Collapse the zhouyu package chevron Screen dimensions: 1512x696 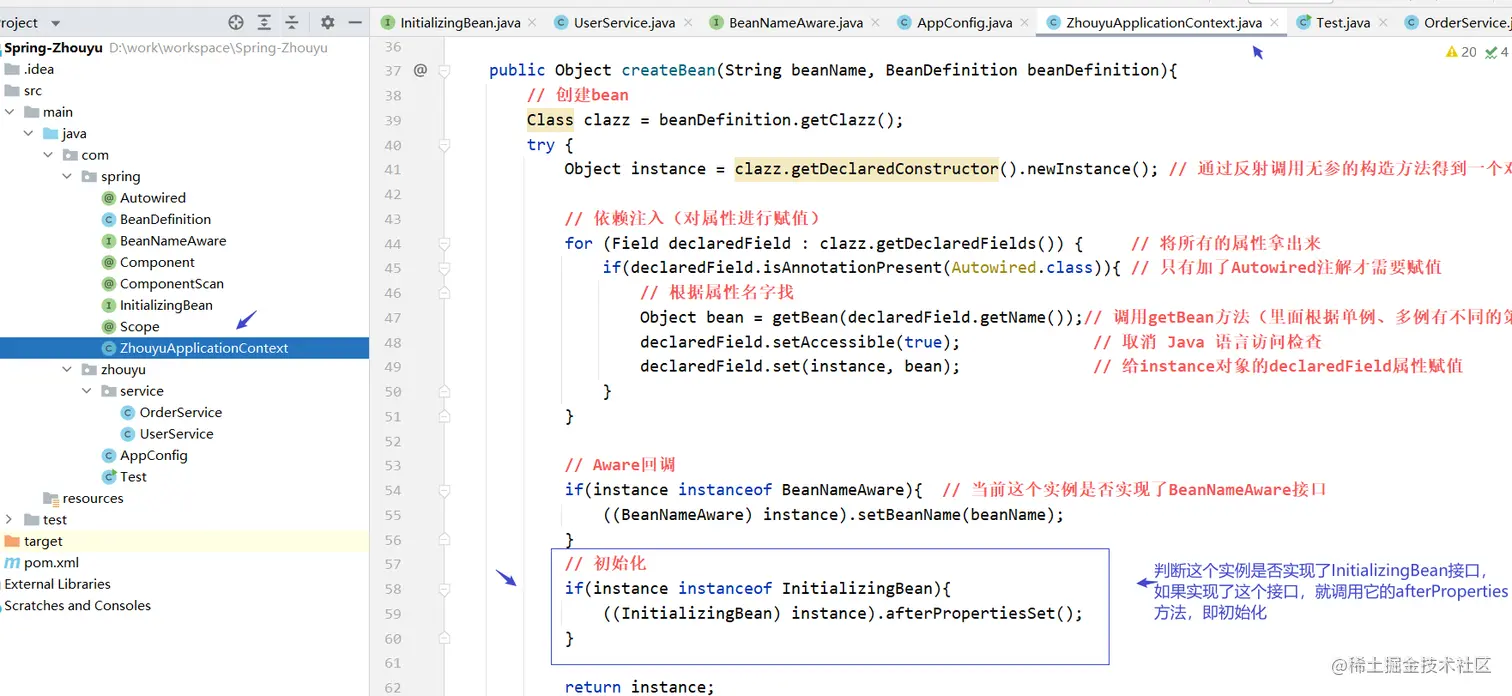(x=67, y=369)
